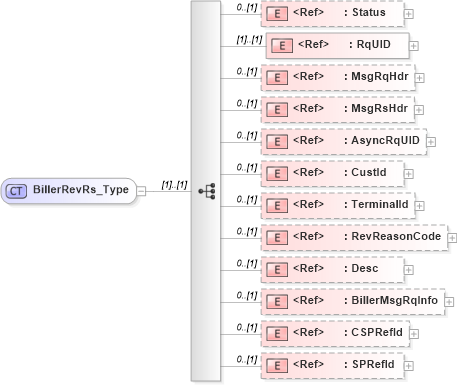The width and height of the screenshot is (457, 385).
Task: Click the 0..[1] cardinality beside Status
Action: click(247, 8)
